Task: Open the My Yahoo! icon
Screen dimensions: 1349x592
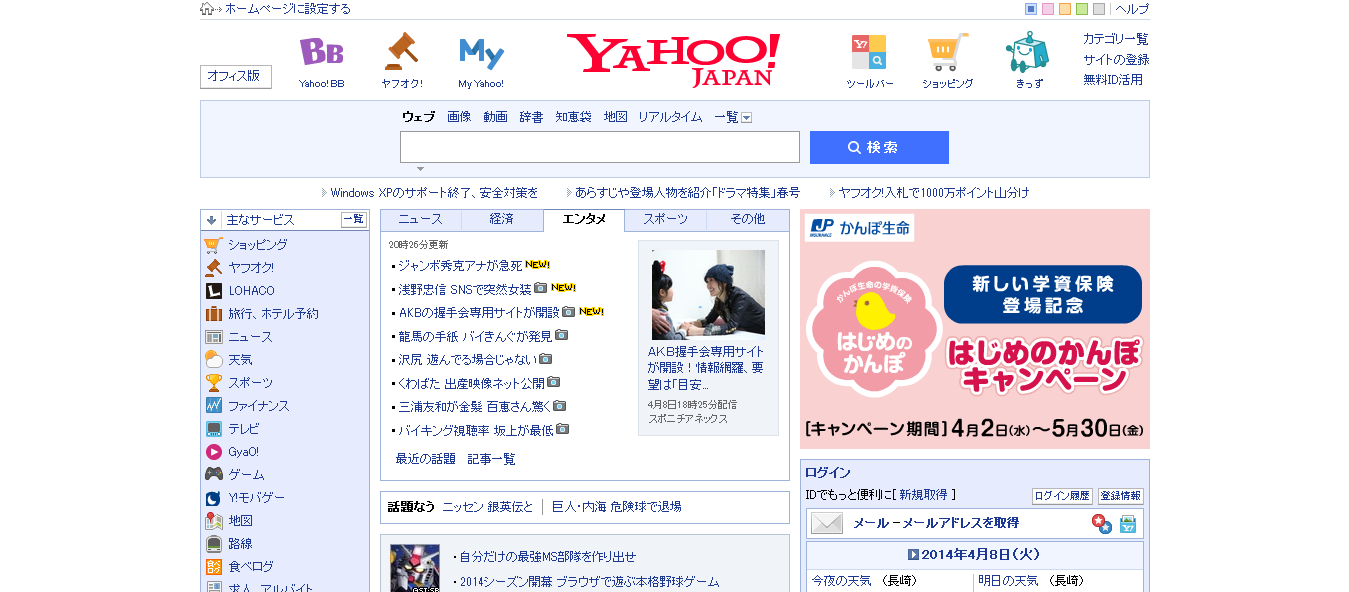Action: pos(481,53)
